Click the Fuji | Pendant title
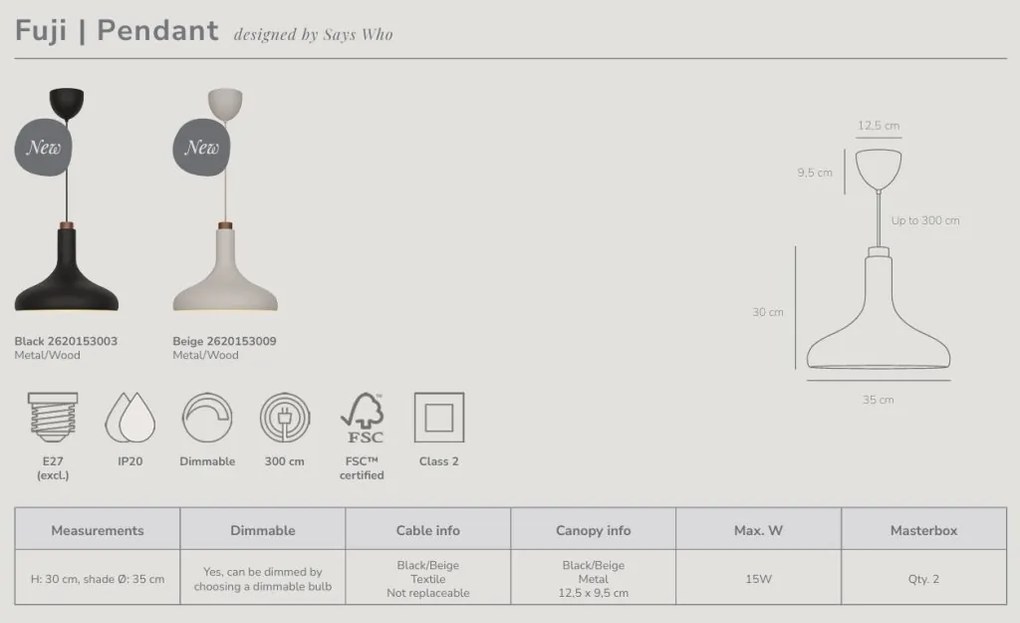 [x=116, y=31]
